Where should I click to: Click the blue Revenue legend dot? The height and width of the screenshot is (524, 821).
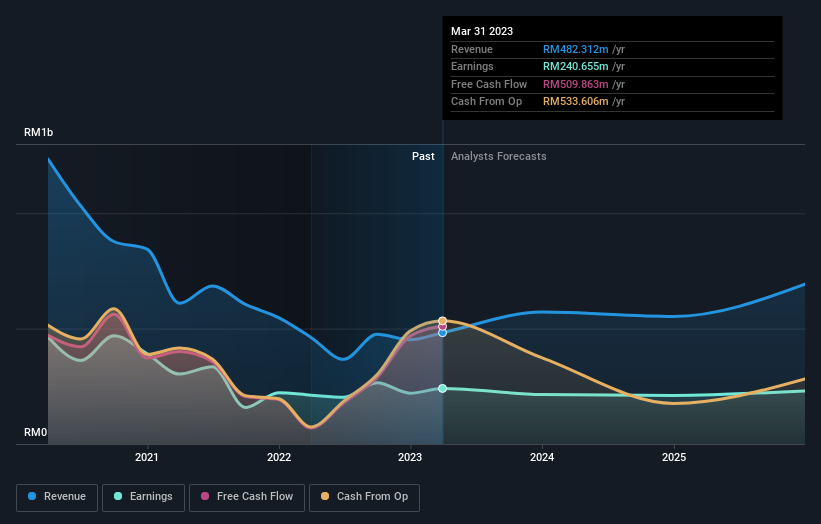32,496
